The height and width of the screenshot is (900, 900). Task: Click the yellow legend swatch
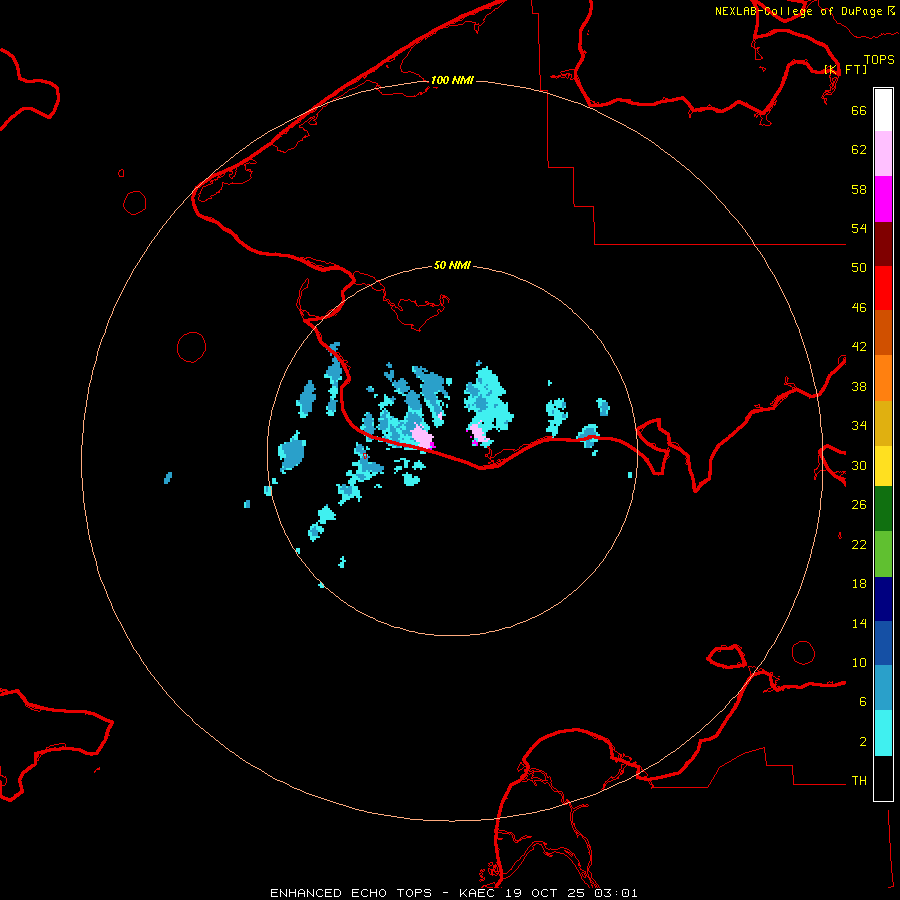click(883, 466)
